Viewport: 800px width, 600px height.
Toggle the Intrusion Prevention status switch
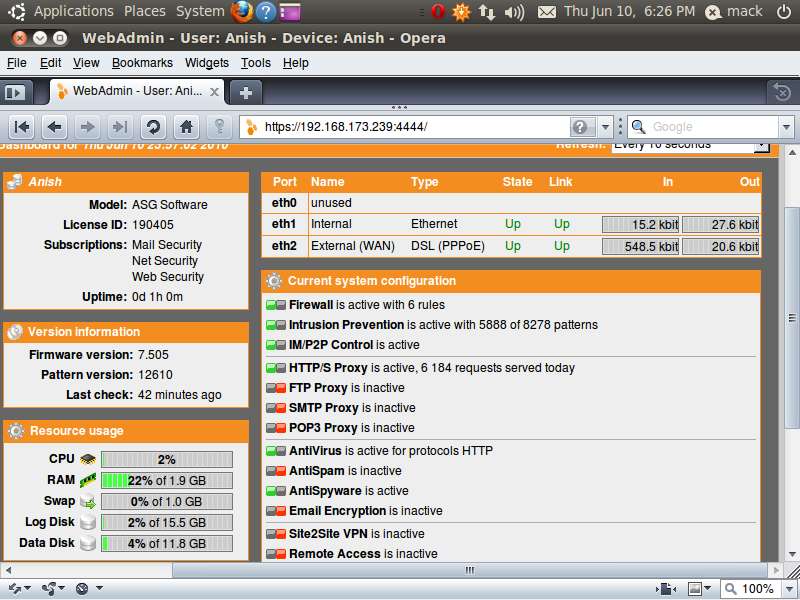tap(276, 325)
